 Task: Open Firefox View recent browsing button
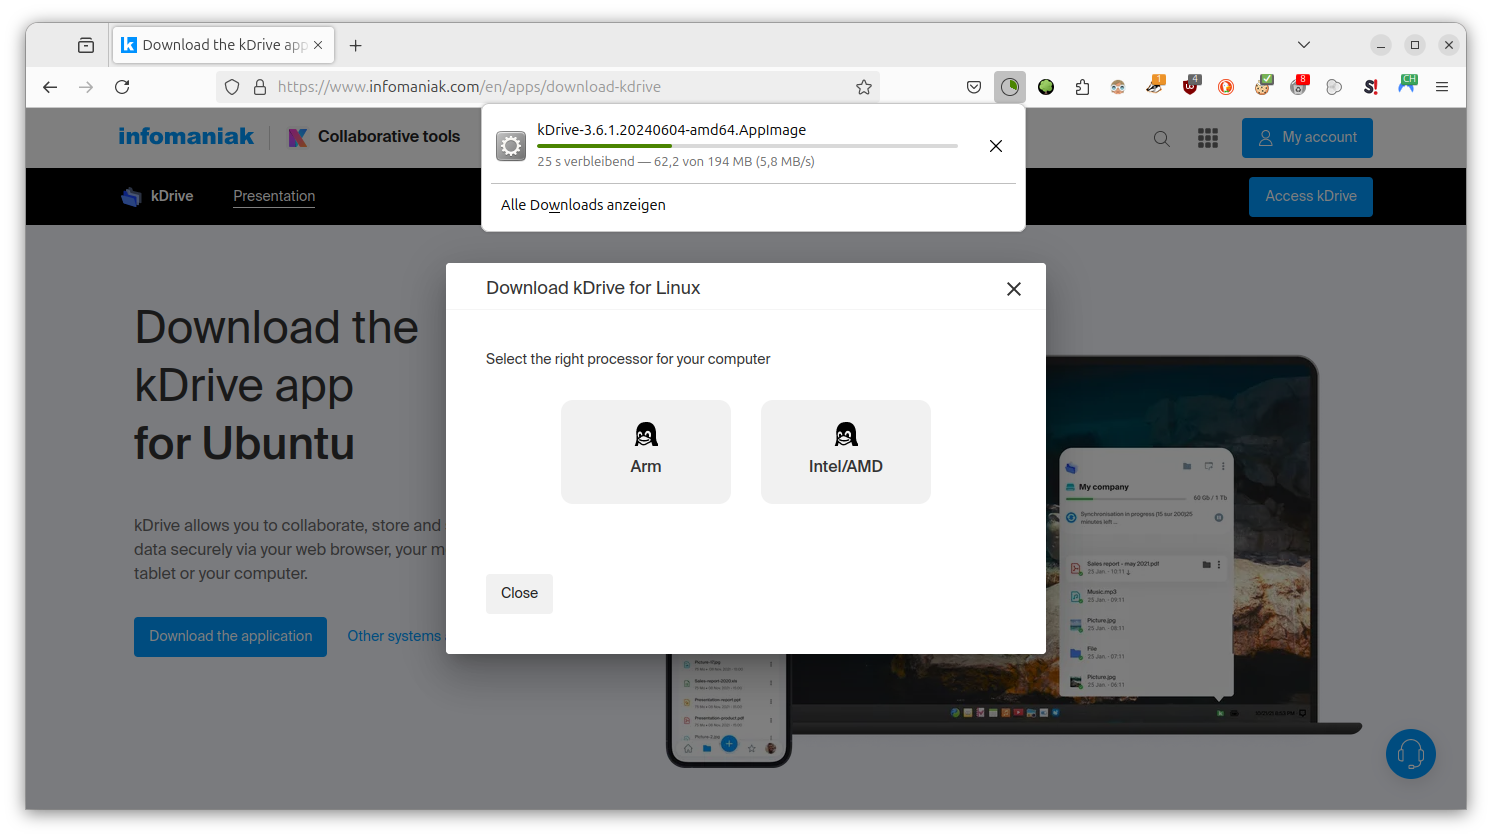(86, 45)
